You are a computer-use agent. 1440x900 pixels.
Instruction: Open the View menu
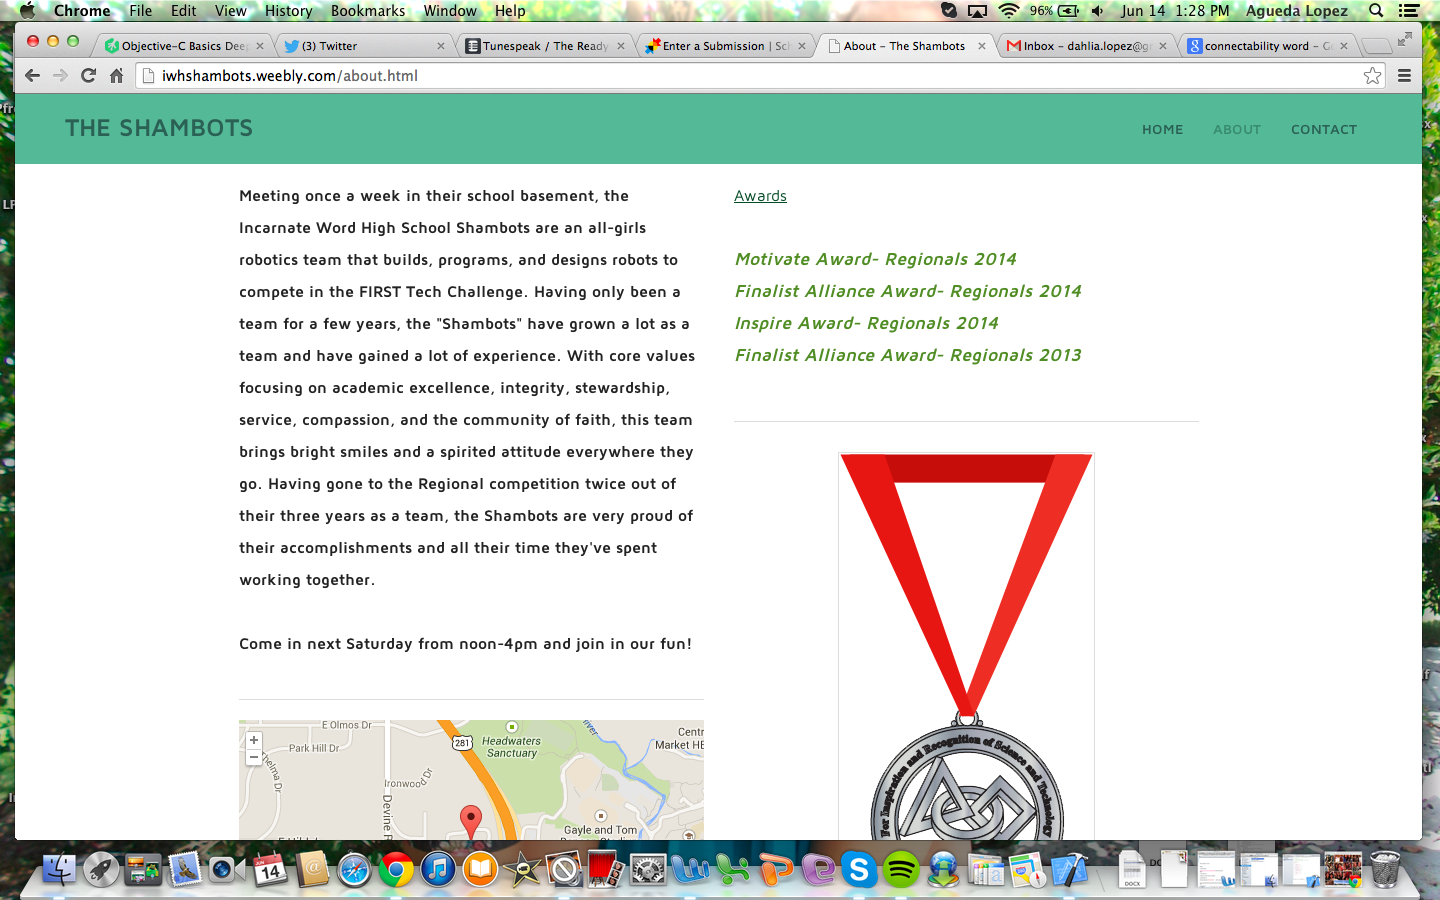[230, 11]
